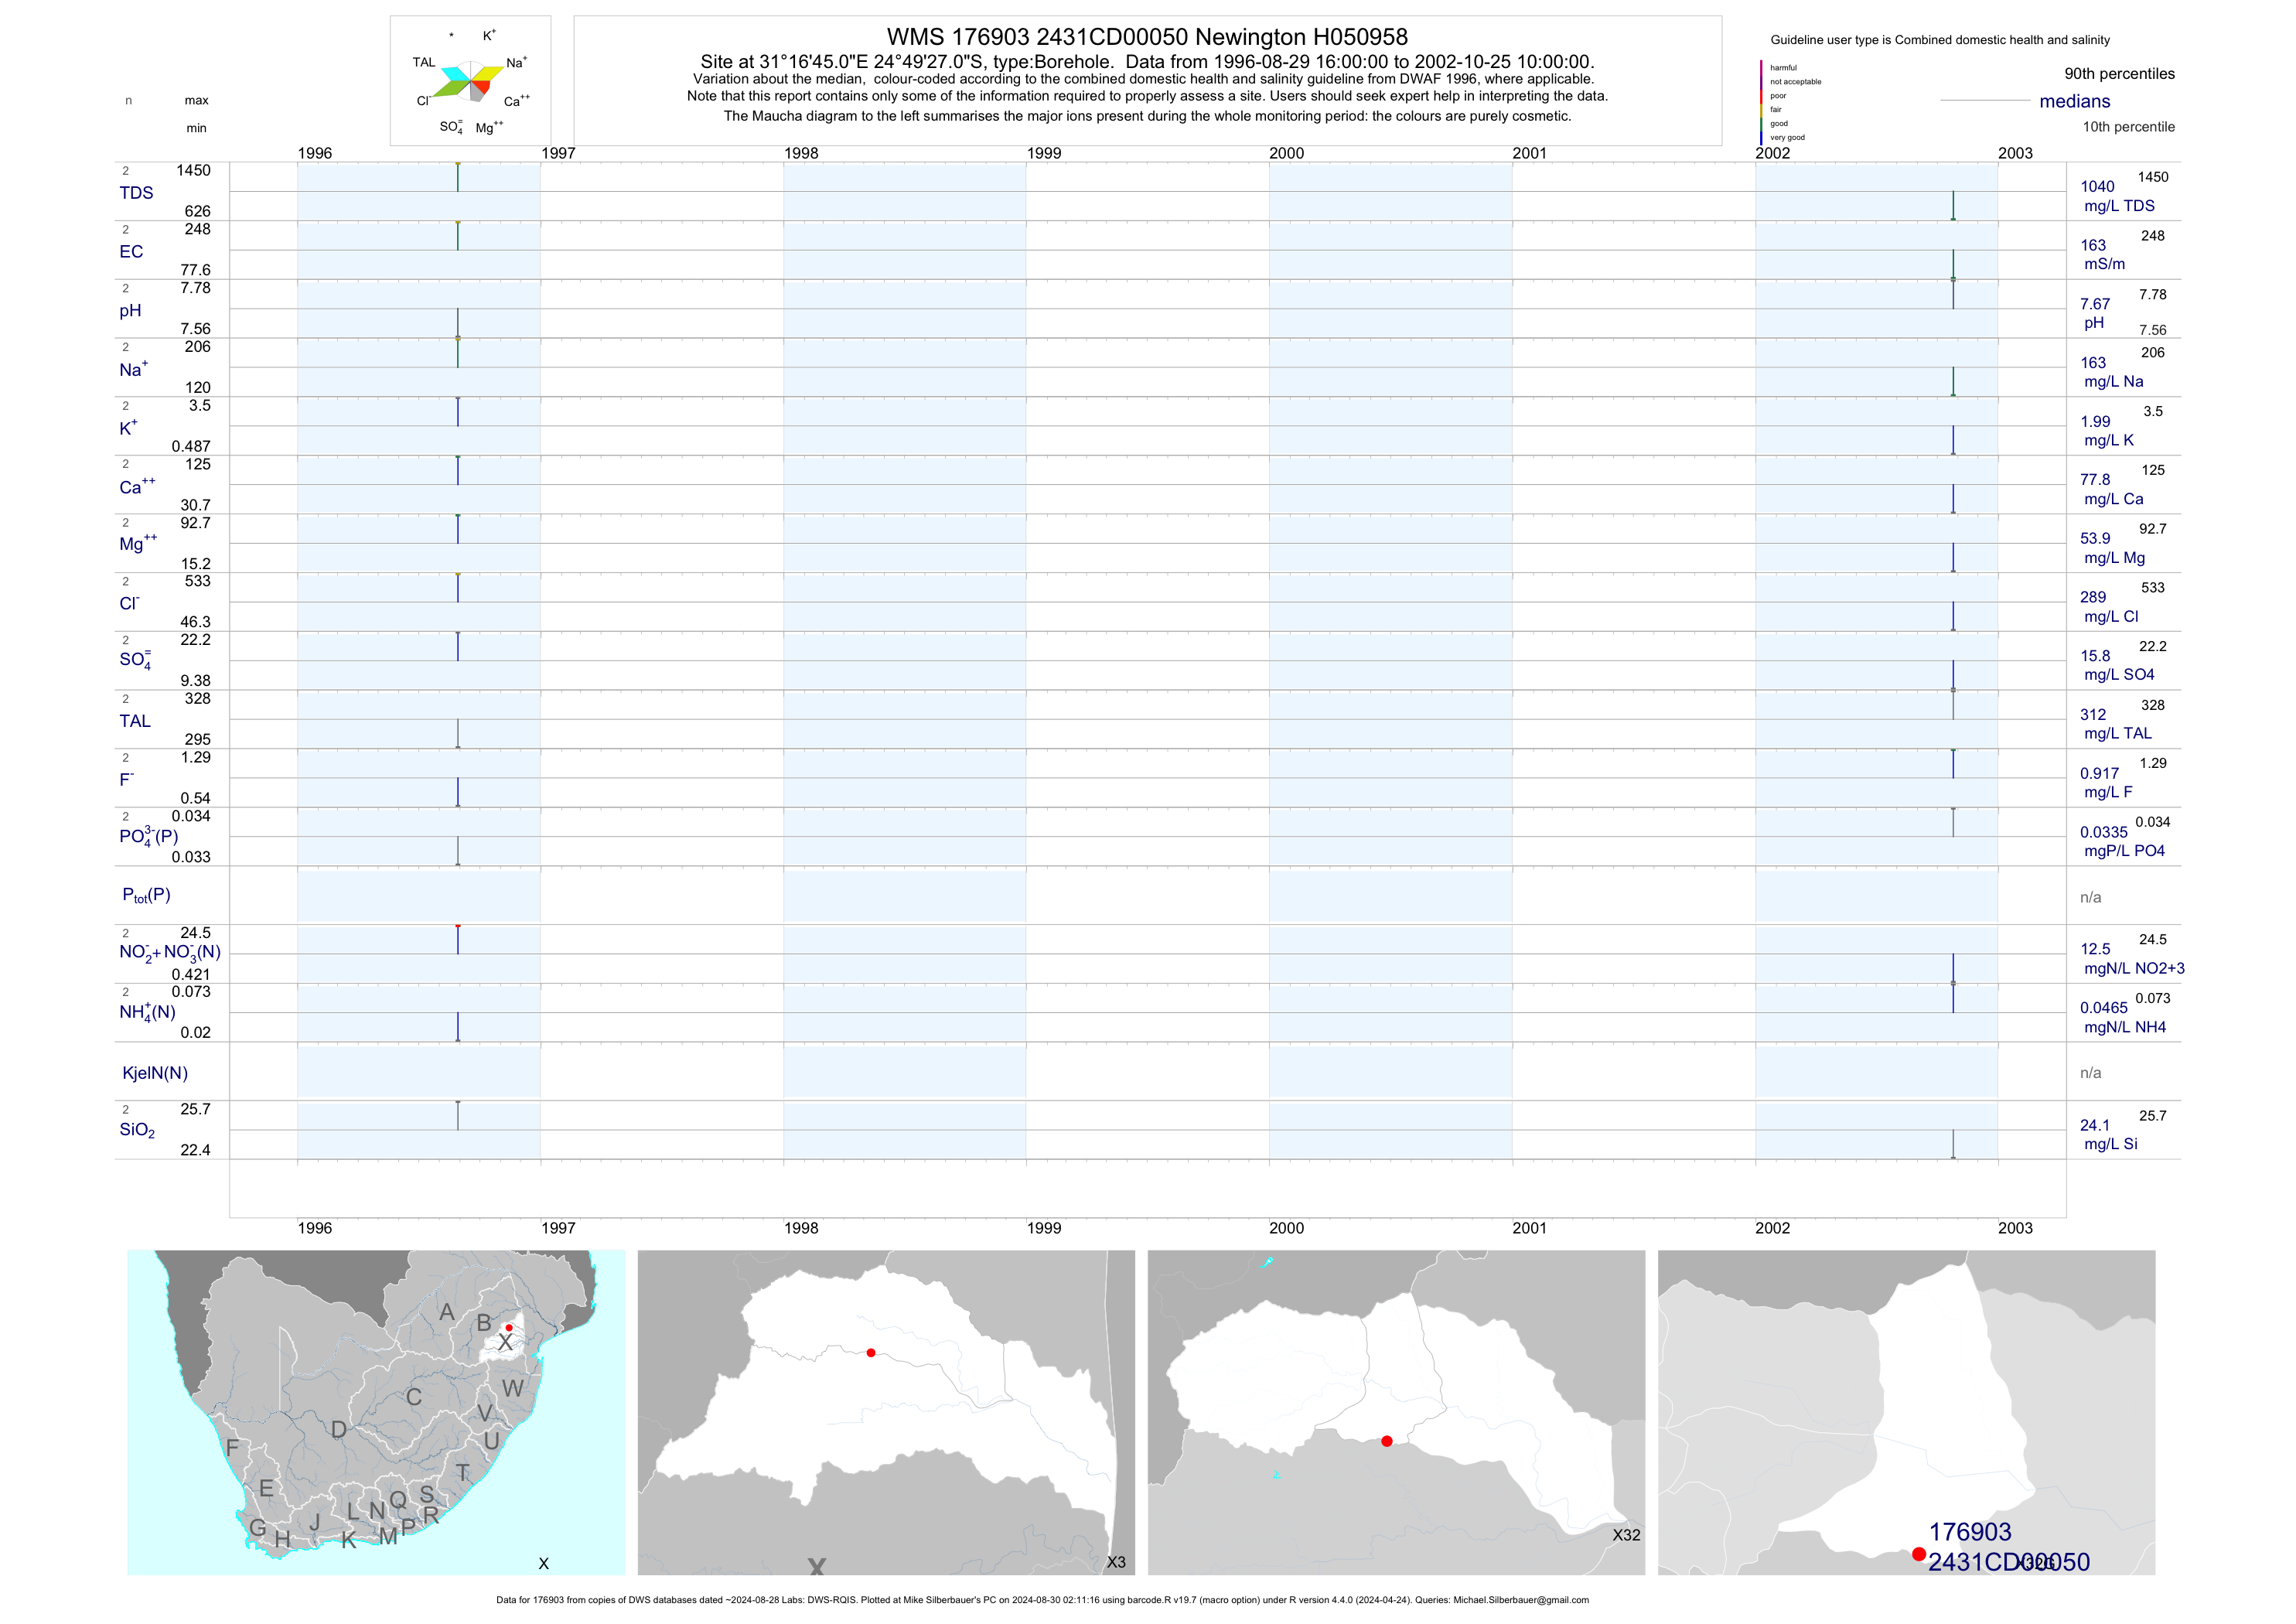Click the TDS row label

136,193
